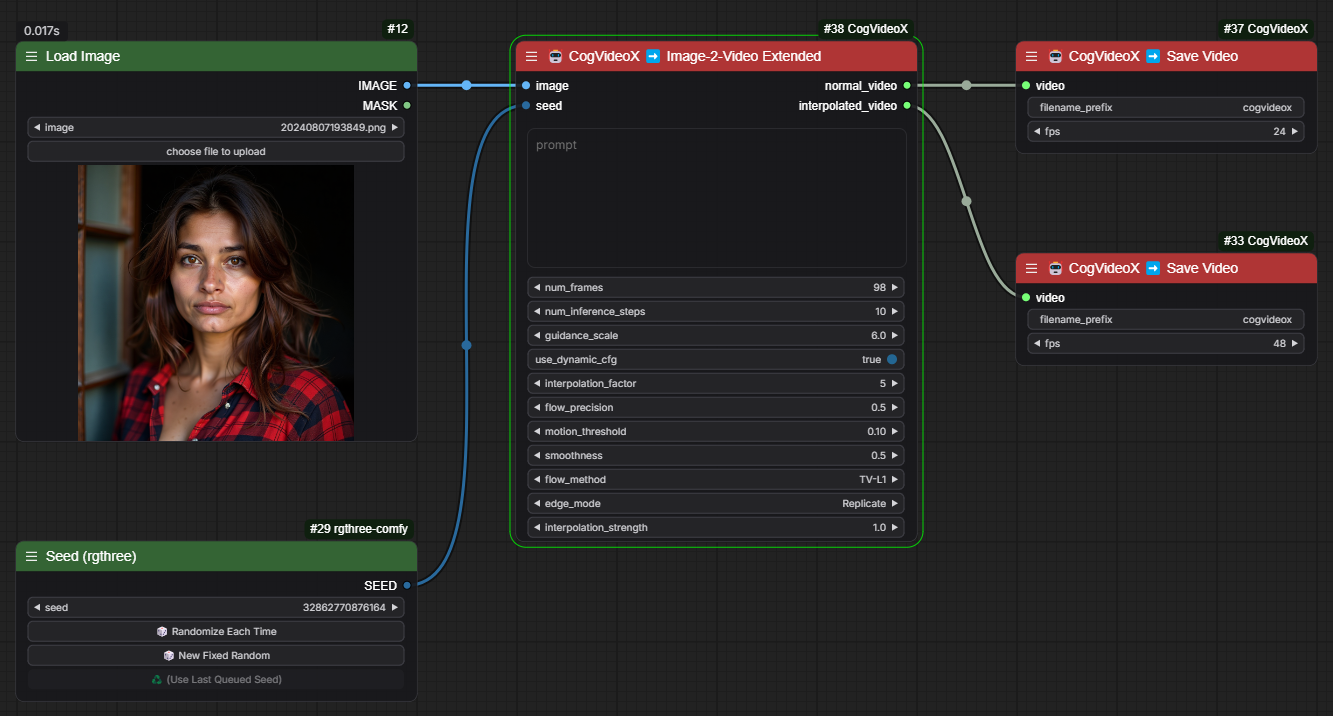This screenshot has height=716, width=1333.
Task: Click New Fixed Random button
Action: point(216,656)
